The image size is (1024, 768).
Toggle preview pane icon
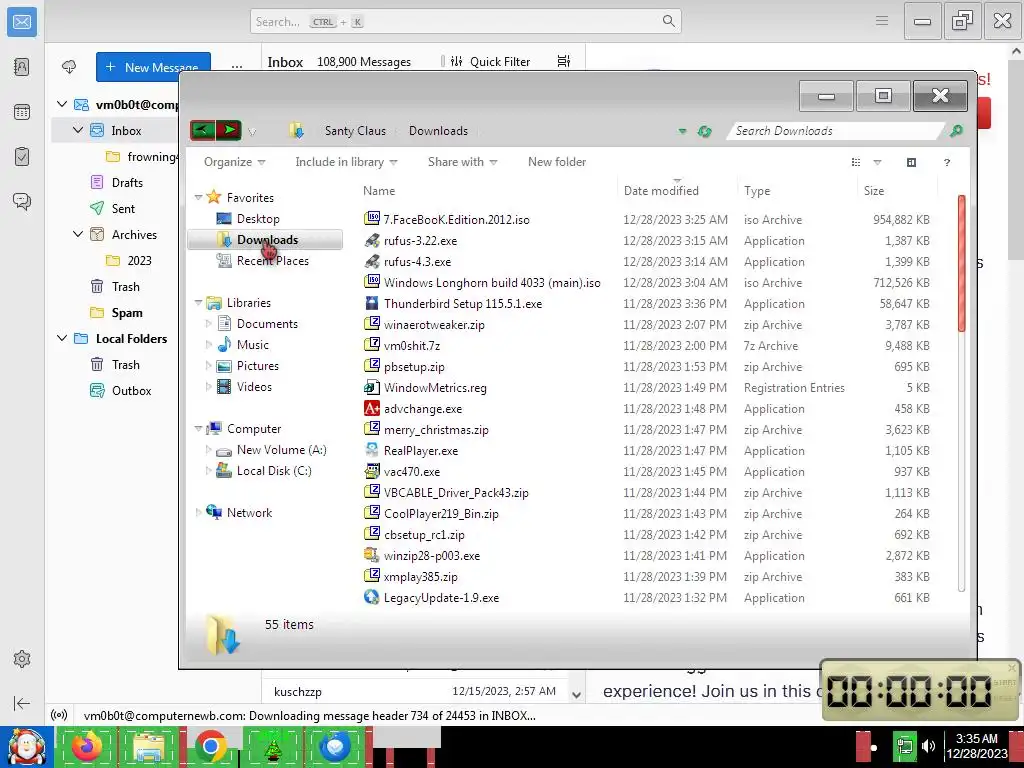tap(911, 162)
